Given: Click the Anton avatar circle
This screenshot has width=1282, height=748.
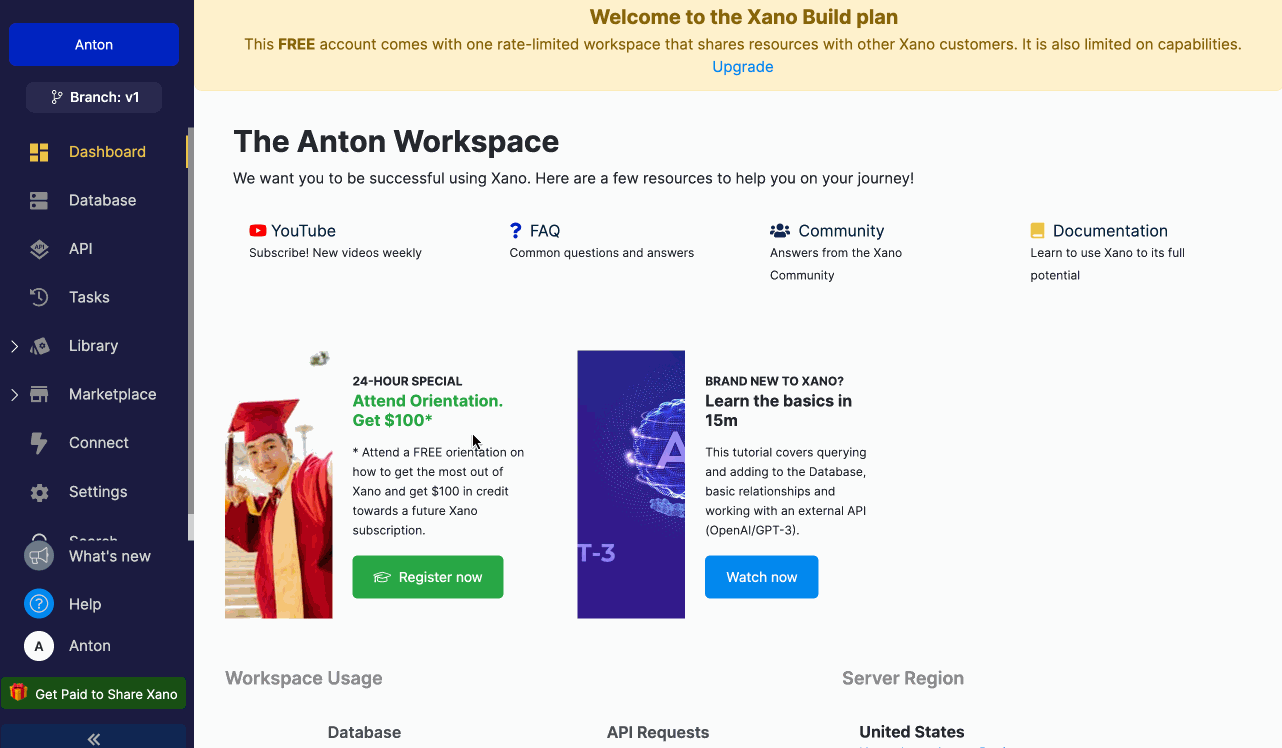Looking at the screenshot, I should tap(39, 646).
